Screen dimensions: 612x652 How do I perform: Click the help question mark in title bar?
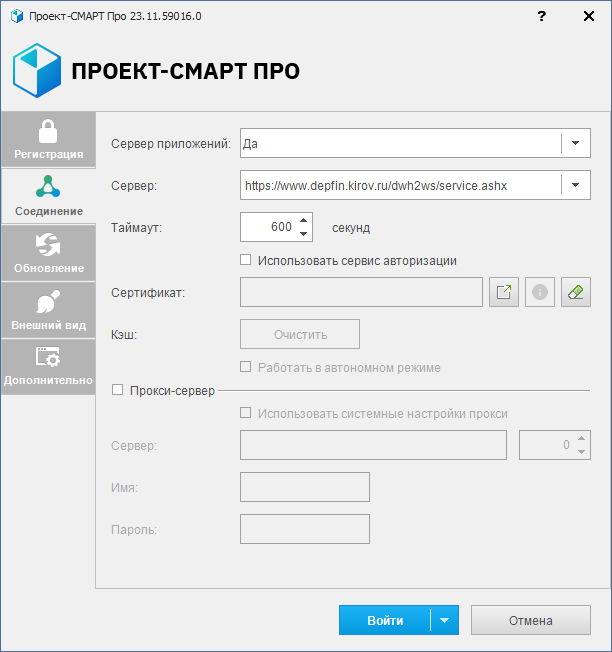(541, 17)
